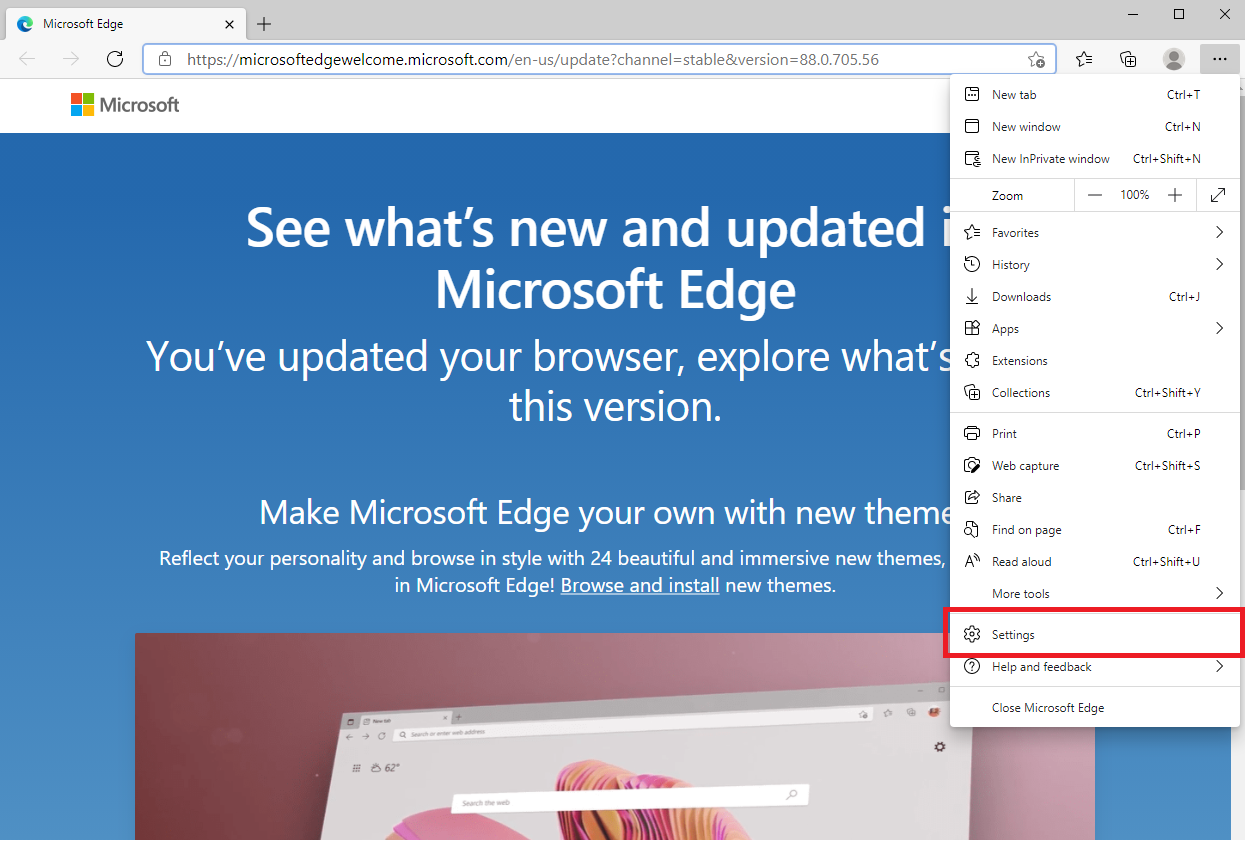Viewport: 1245px width, 841px height.
Task: Open Downloads from the menu
Action: [x=1094, y=297]
